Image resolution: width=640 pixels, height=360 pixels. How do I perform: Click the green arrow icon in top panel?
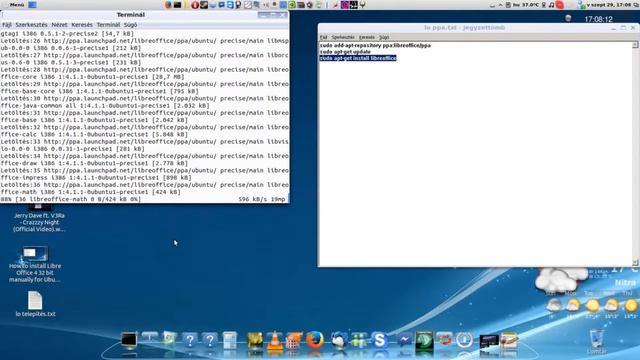tap(292, 5)
